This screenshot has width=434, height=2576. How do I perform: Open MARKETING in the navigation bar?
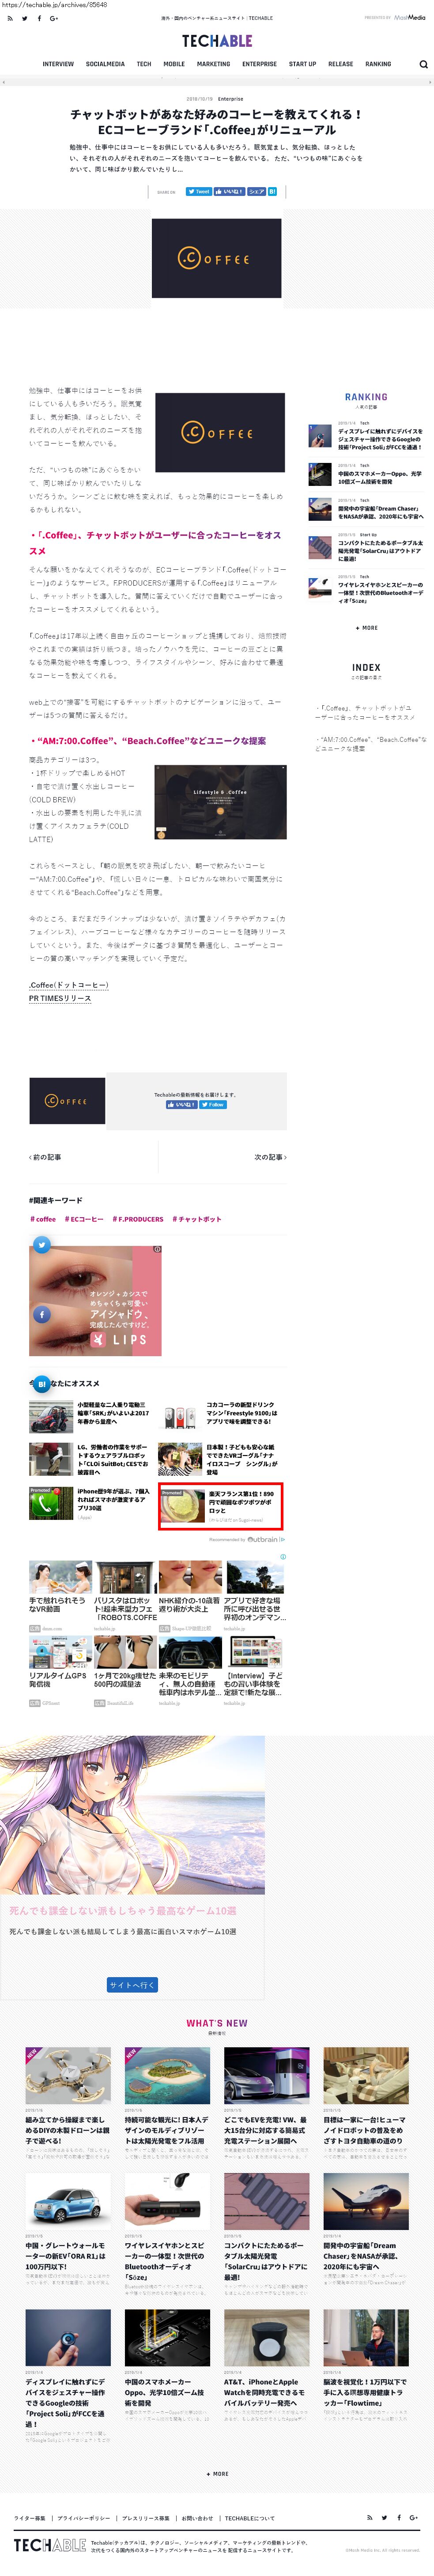[x=213, y=64]
